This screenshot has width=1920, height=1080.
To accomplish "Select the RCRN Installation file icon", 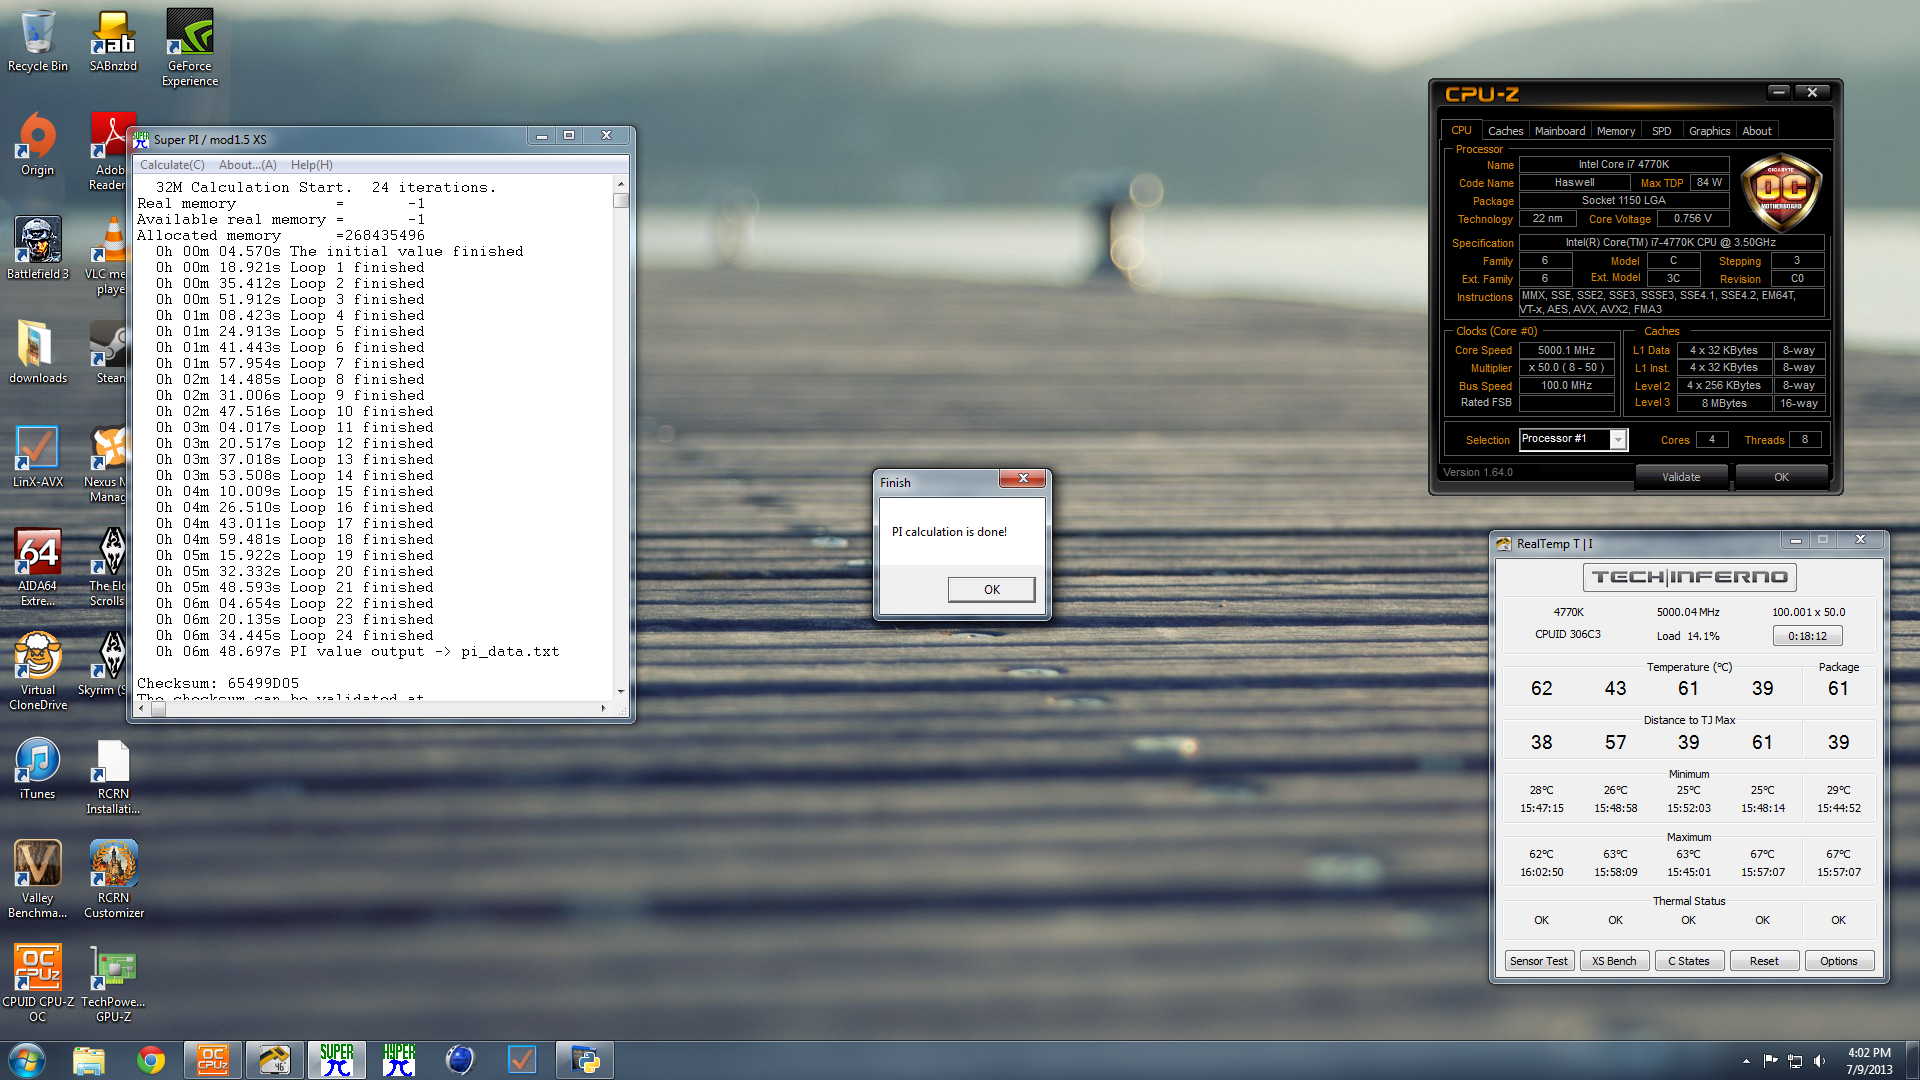I will (113, 778).
